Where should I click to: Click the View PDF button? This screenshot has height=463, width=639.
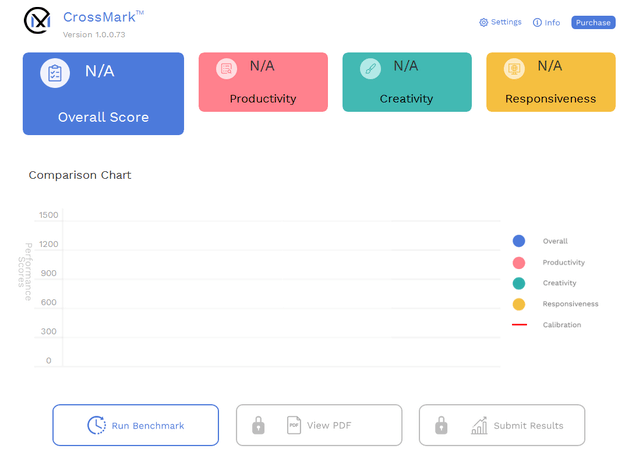tap(319, 425)
